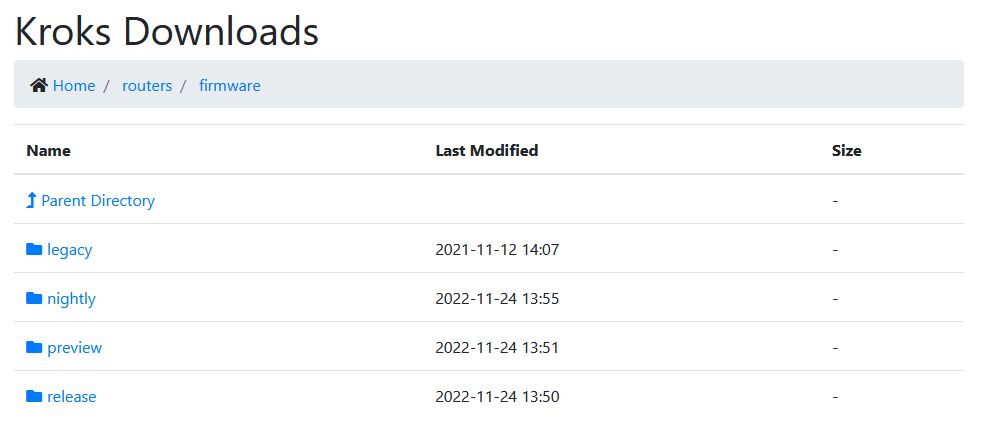Select the firmware breadcrumb item

230,86
